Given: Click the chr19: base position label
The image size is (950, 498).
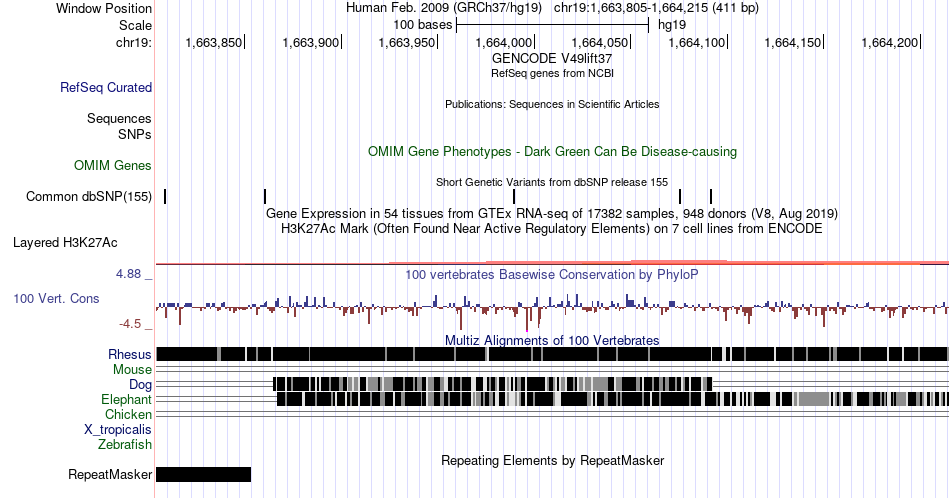Looking at the screenshot, I should click(x=134, y=42).
